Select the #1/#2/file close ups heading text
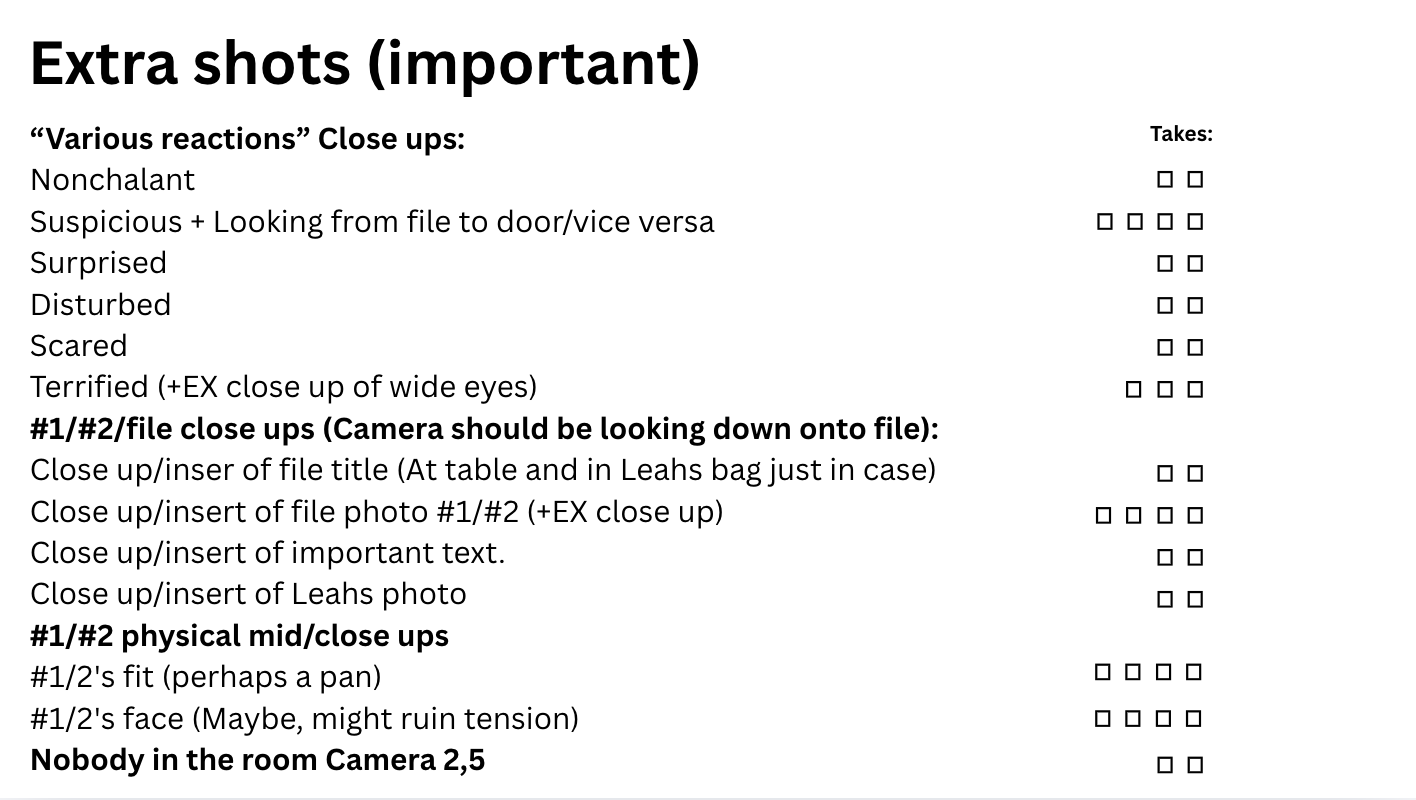 (x=484, y=428)
